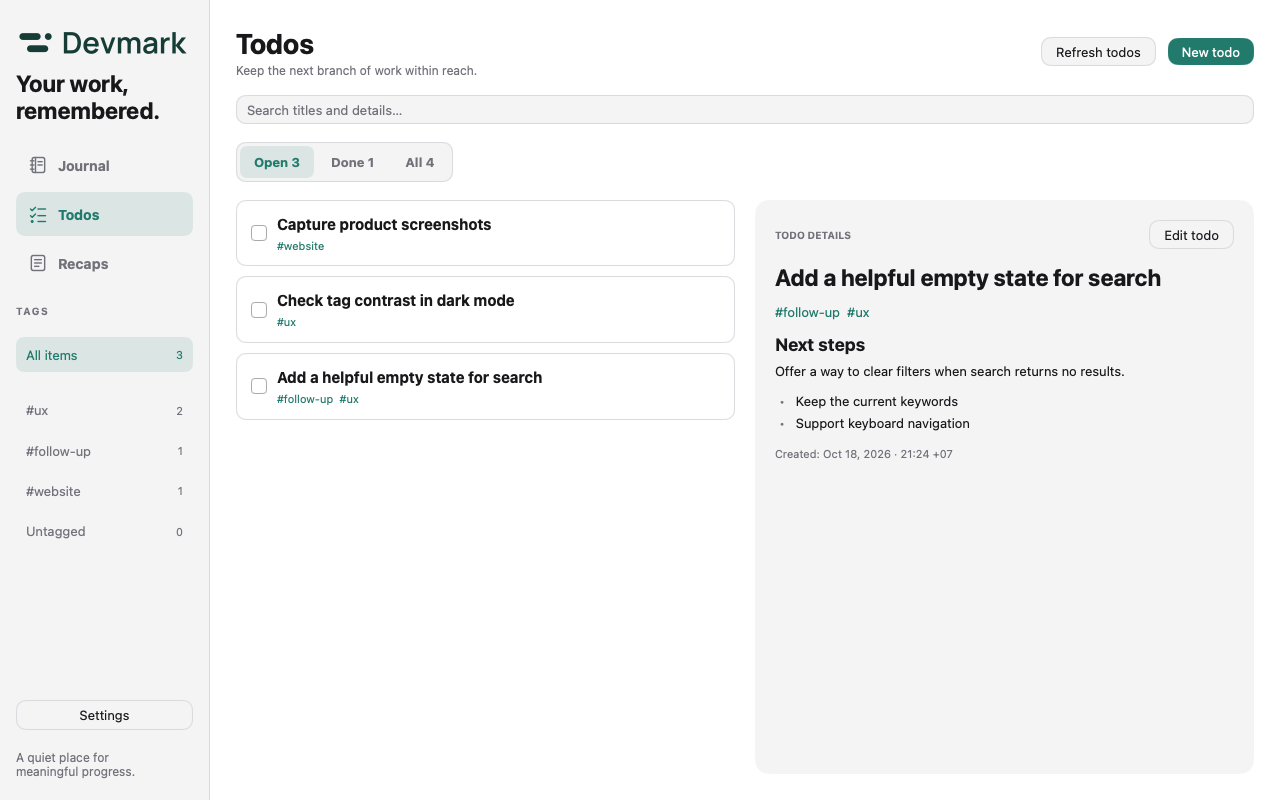Mark the empty state for search todo done
Screen dimensions: 1280x800
[259, 386]
